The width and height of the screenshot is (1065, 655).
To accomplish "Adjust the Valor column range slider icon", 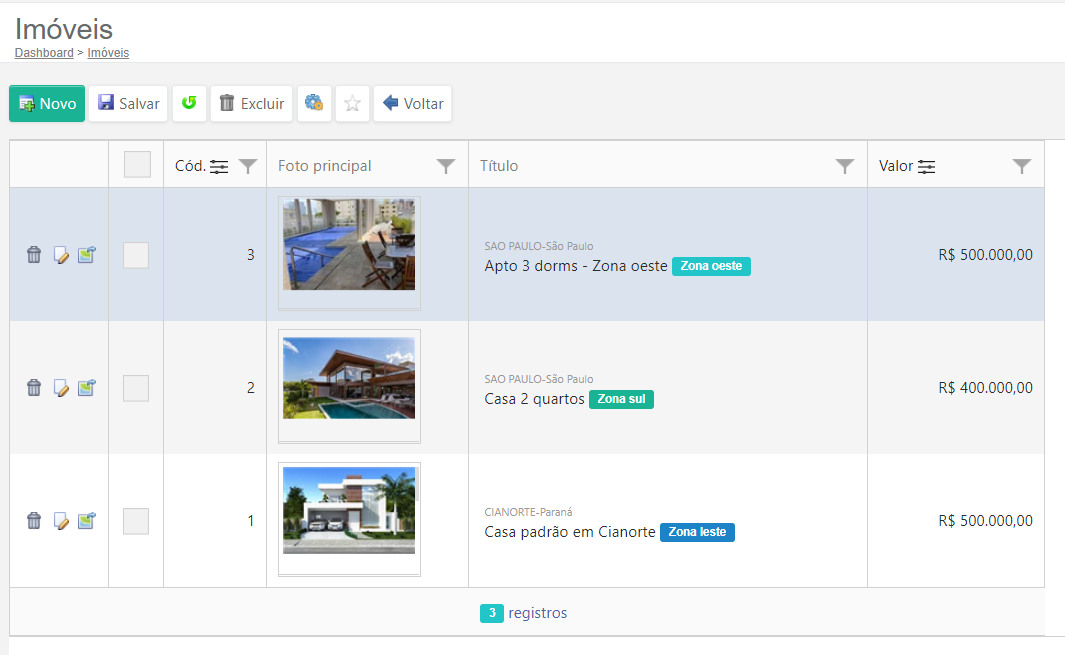I will pos(927,166).
